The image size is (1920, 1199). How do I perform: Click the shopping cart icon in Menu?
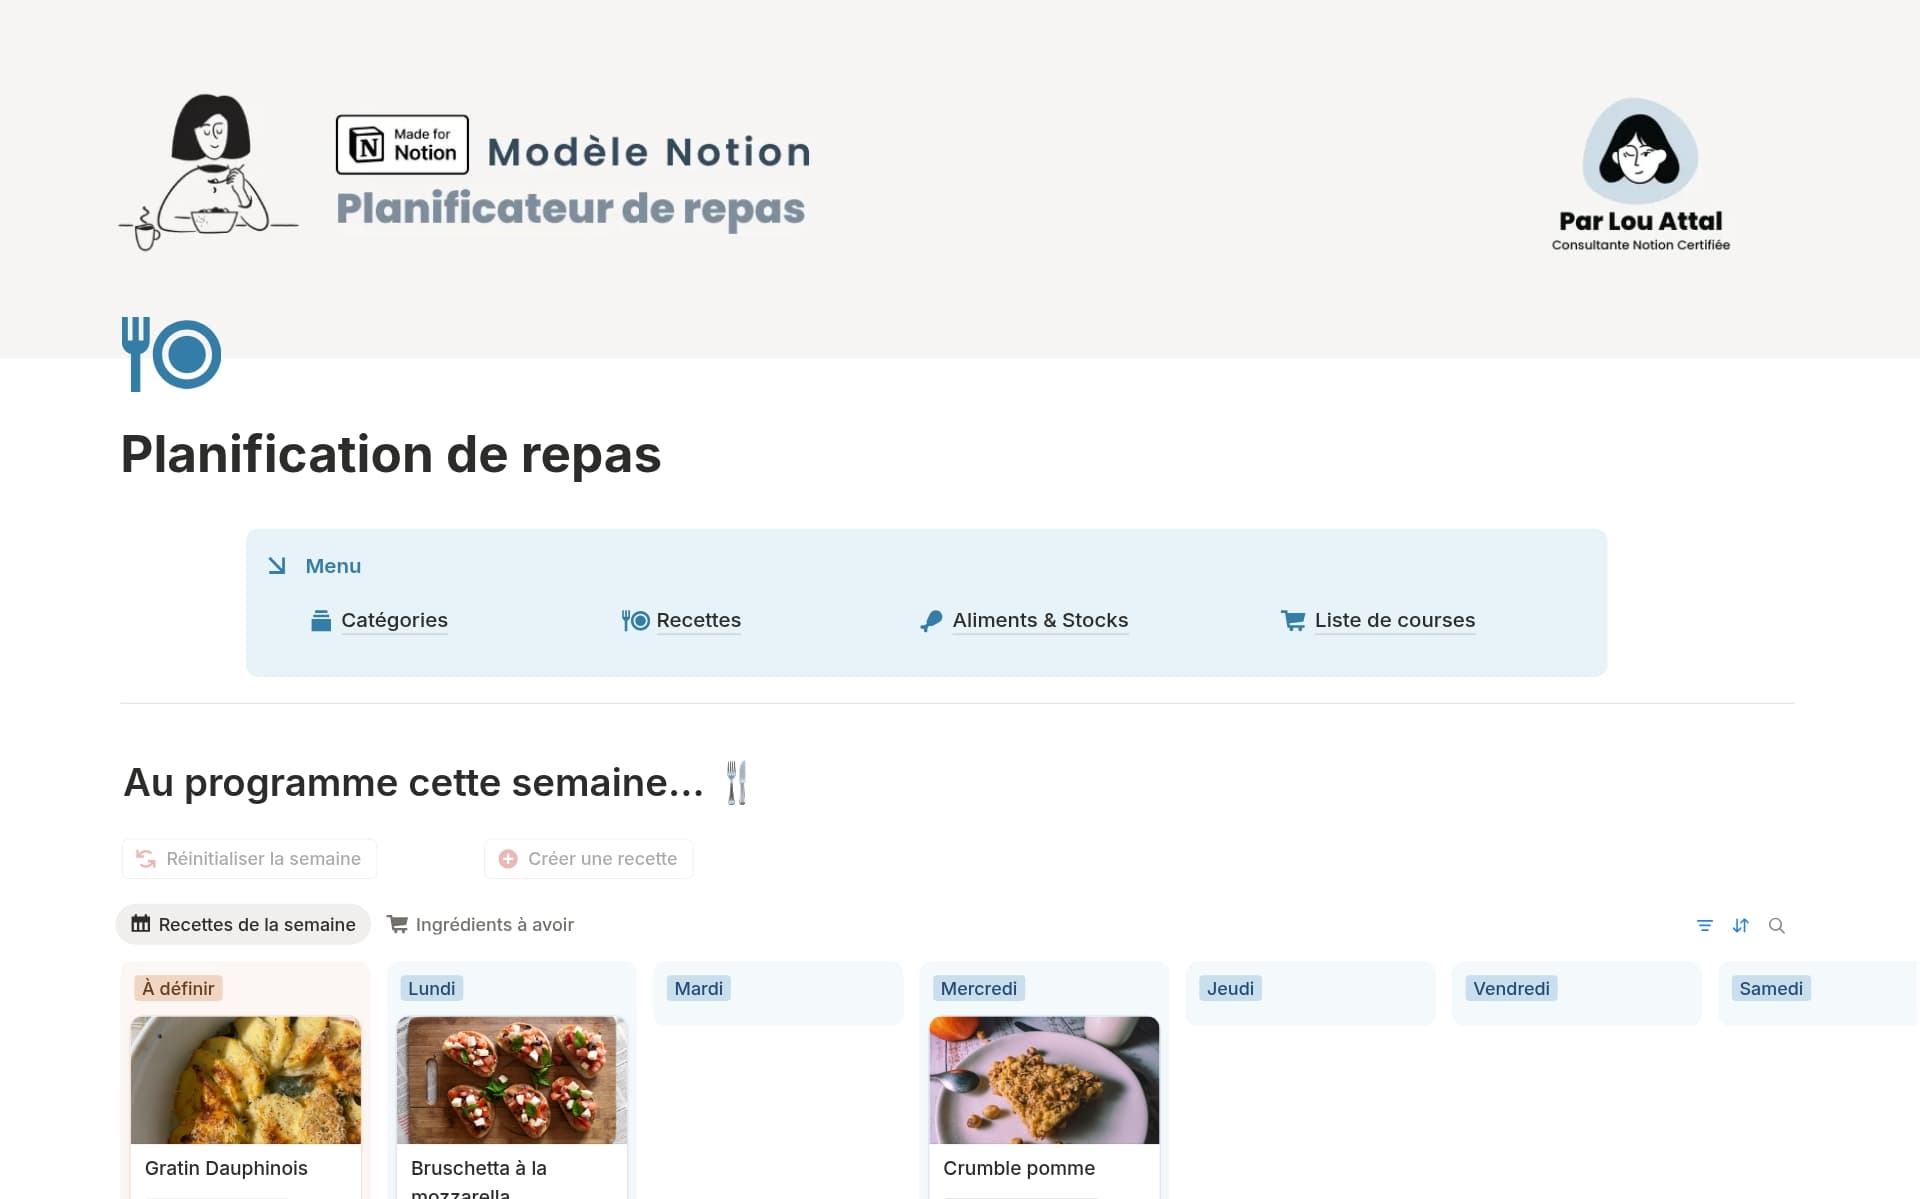[x=1292, y=621]
